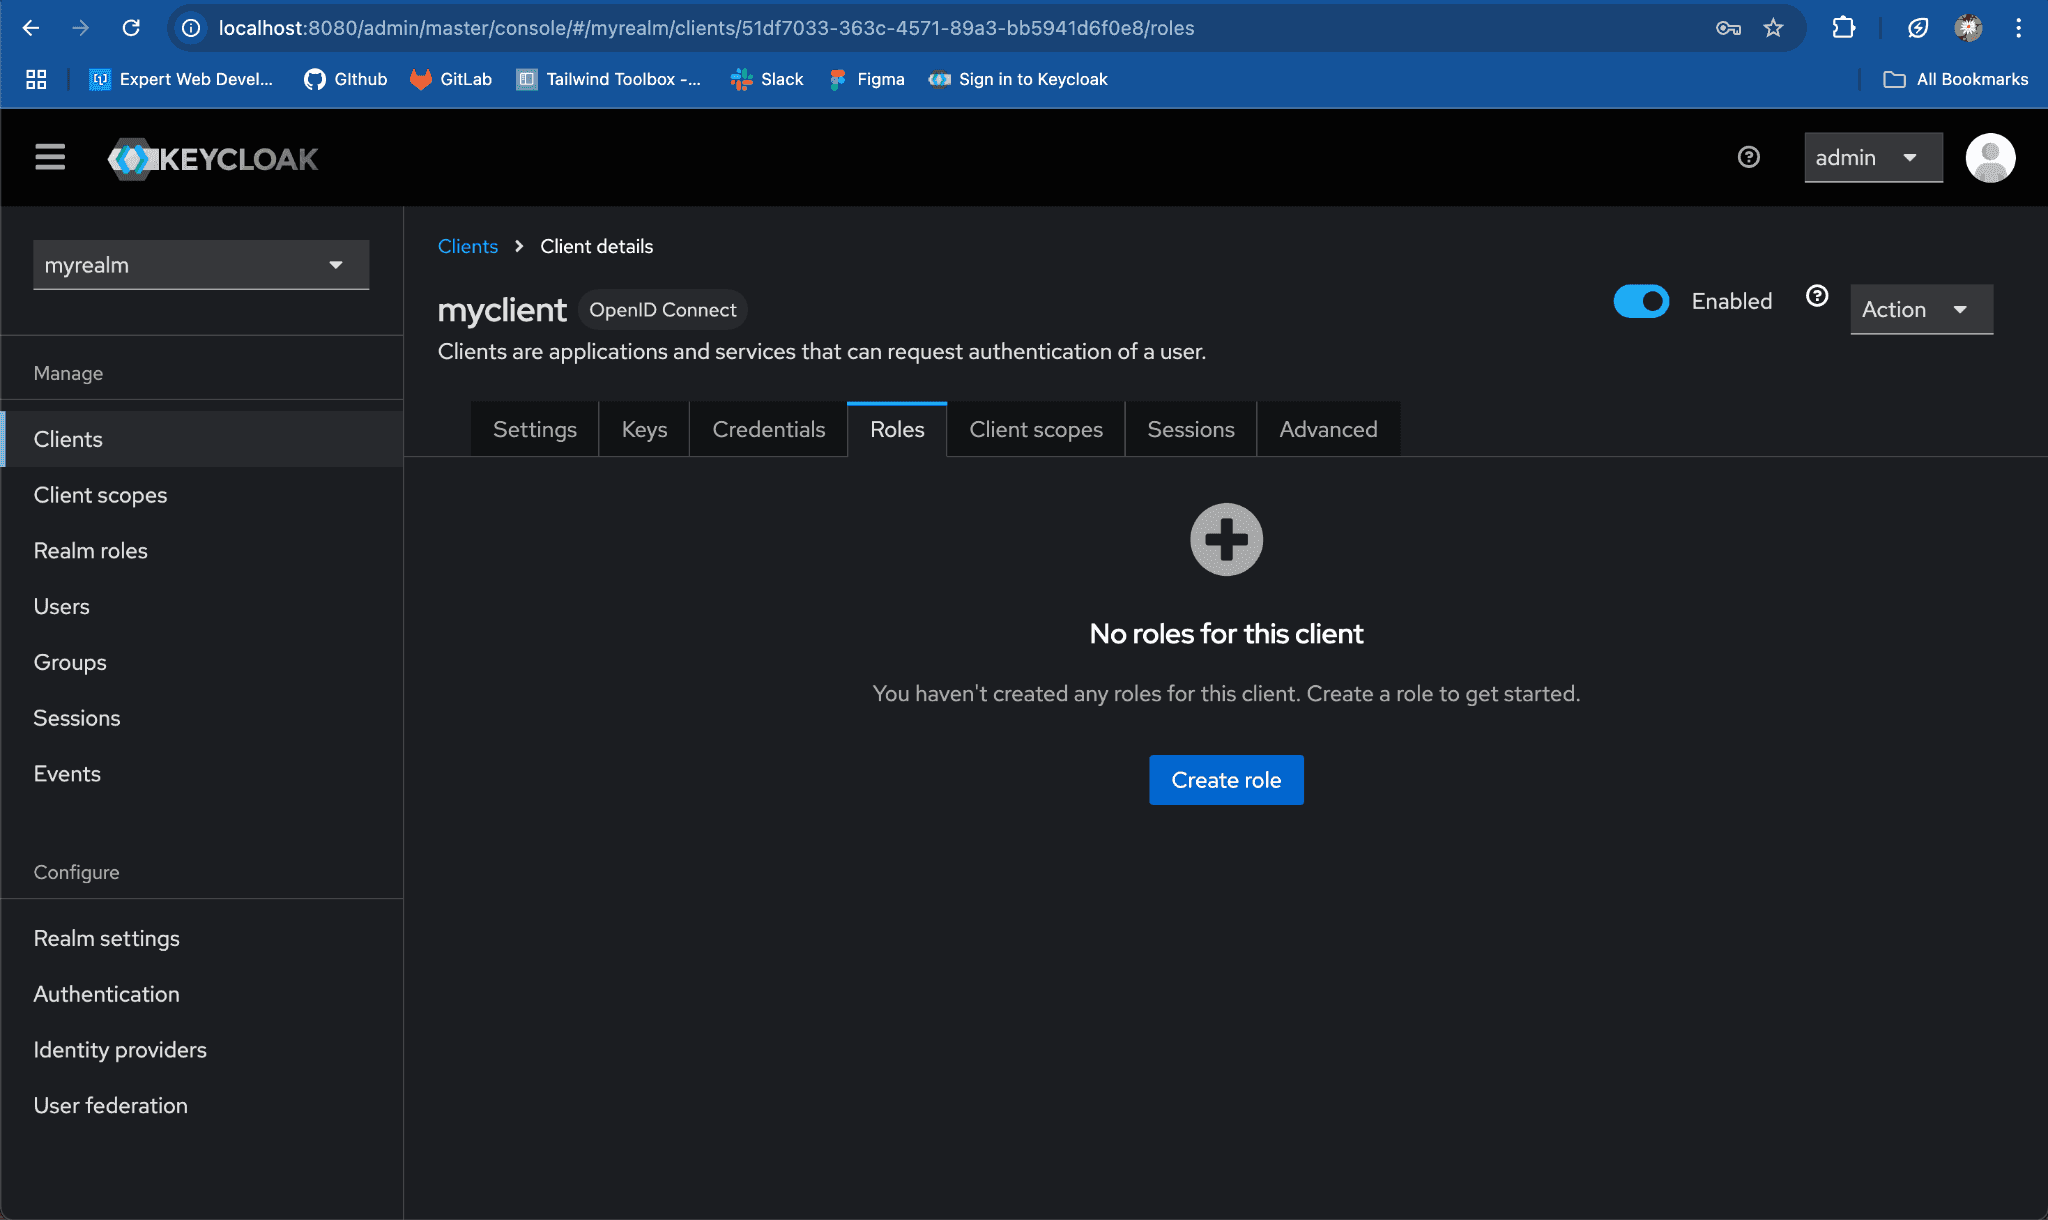The image size is (2048, 1220).
Task: Follow the Clients breadcrumb link
Action: [x=467, y=246]
